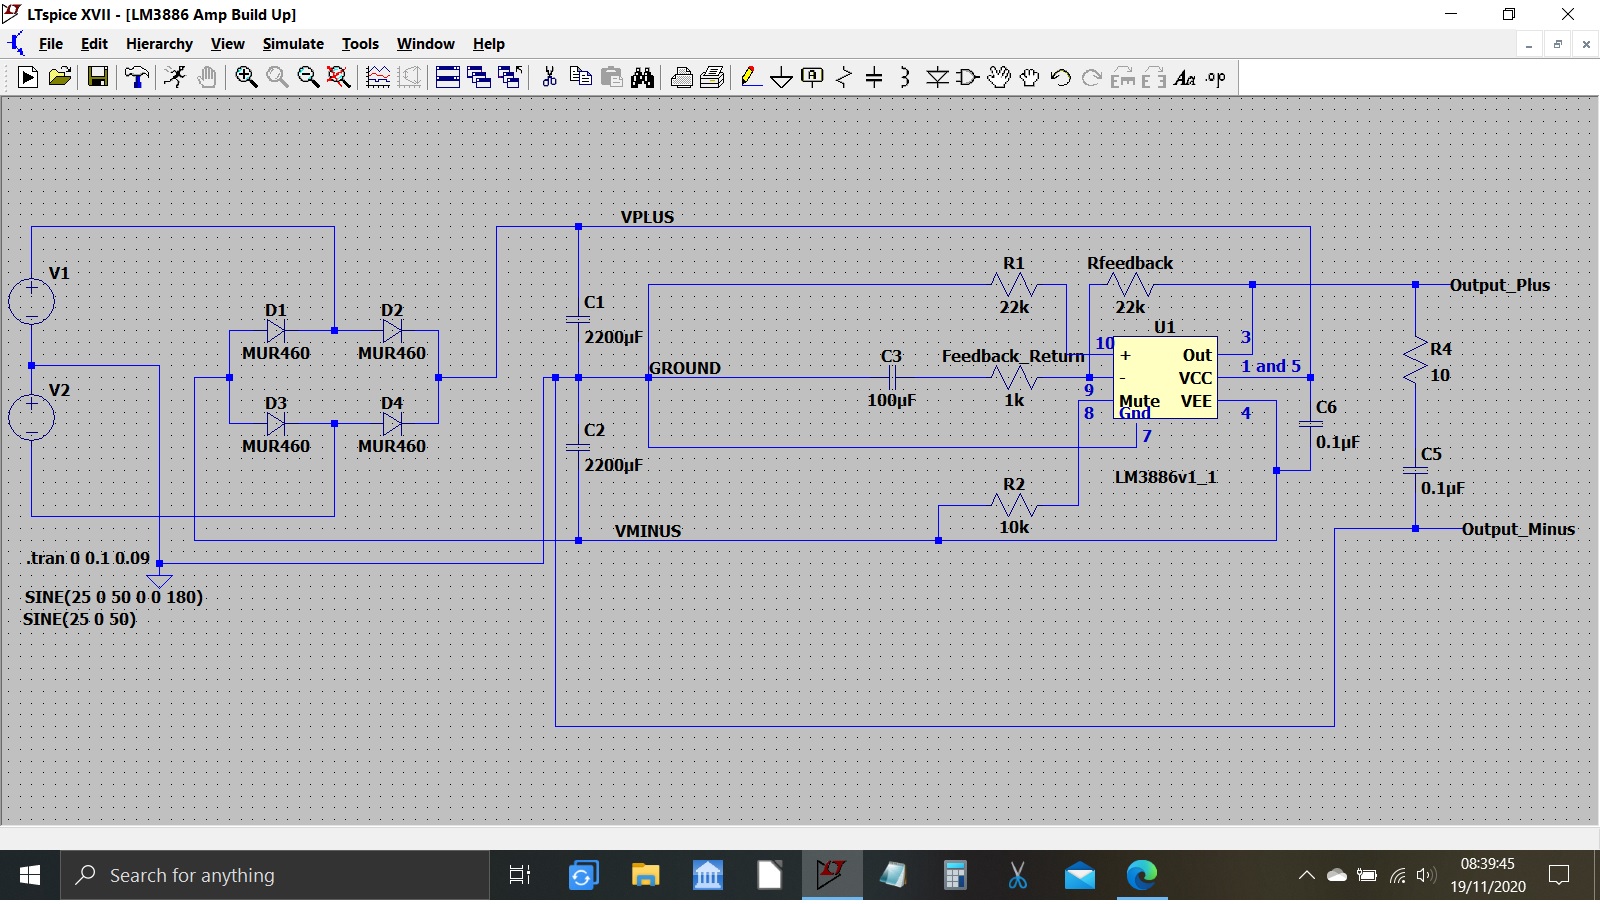Open the Edit menu

coord(94,44)
